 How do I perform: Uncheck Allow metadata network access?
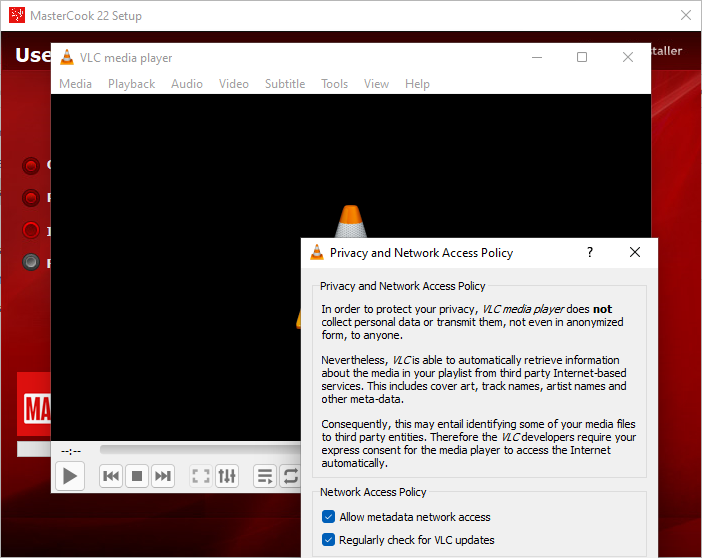point(328,517)
